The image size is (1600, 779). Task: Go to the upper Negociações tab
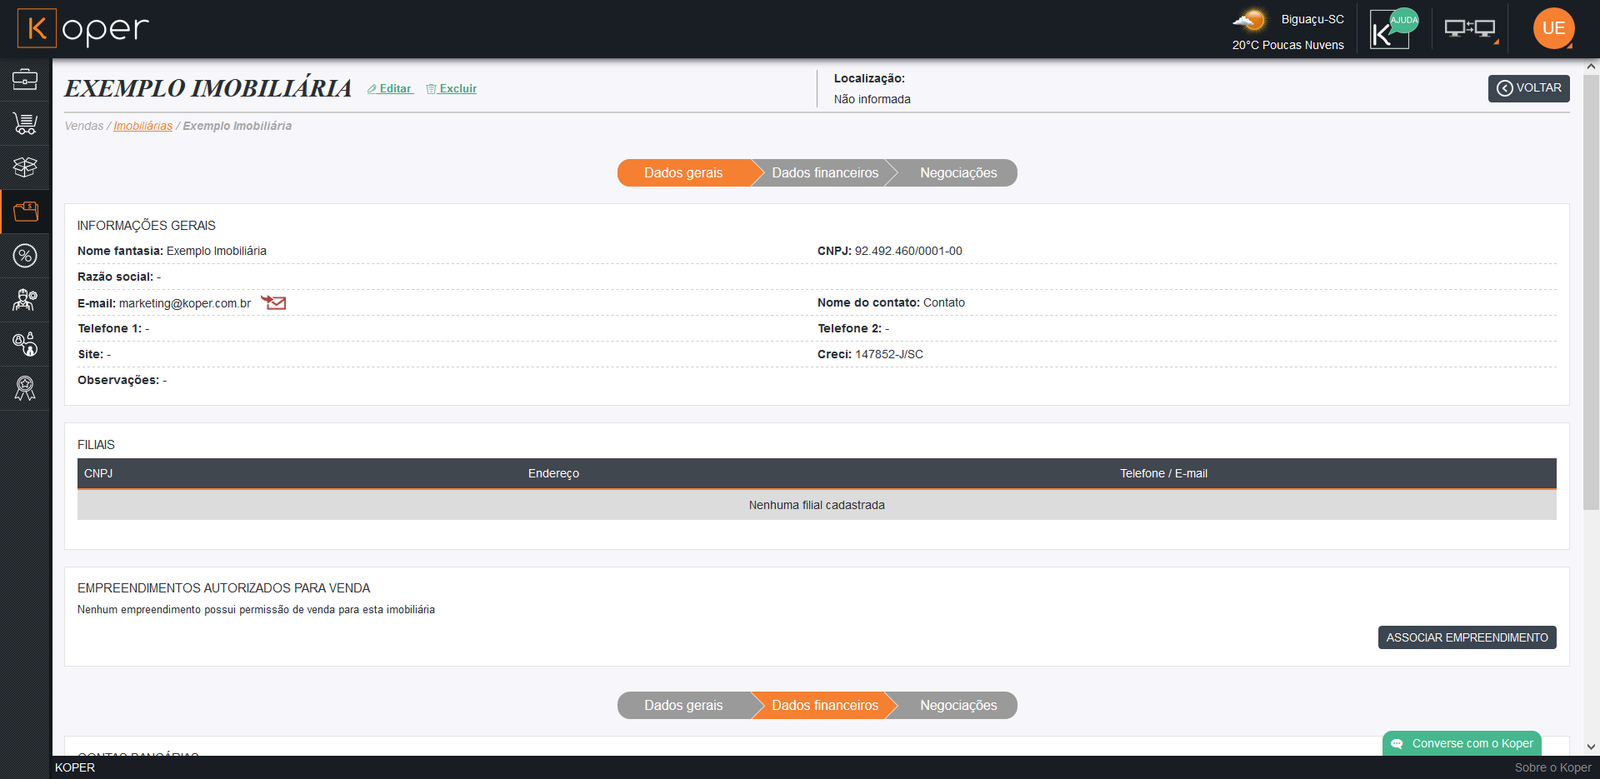[x=957, y=173]
